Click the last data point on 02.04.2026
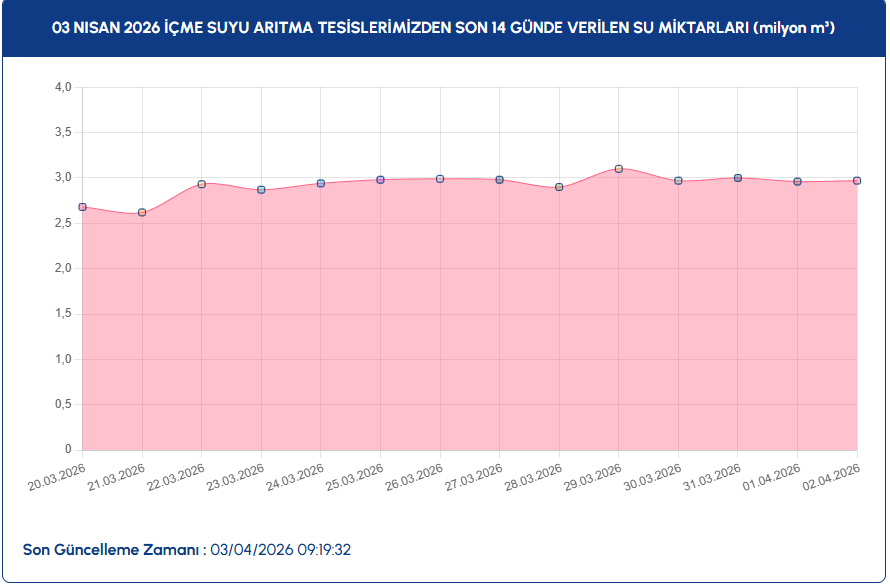Screen dimensions: 890x587 pos(857,181)
